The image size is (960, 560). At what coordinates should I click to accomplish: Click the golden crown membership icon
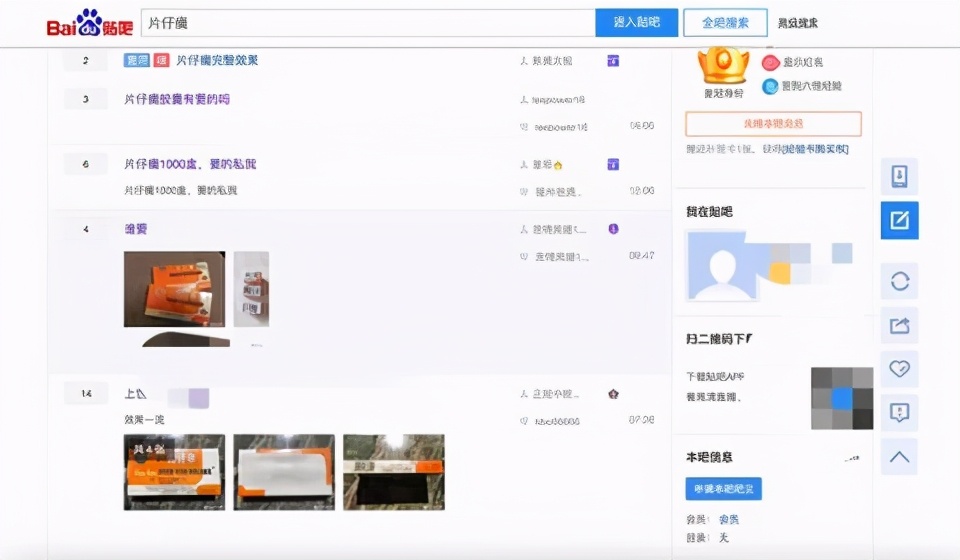point(724,66)
